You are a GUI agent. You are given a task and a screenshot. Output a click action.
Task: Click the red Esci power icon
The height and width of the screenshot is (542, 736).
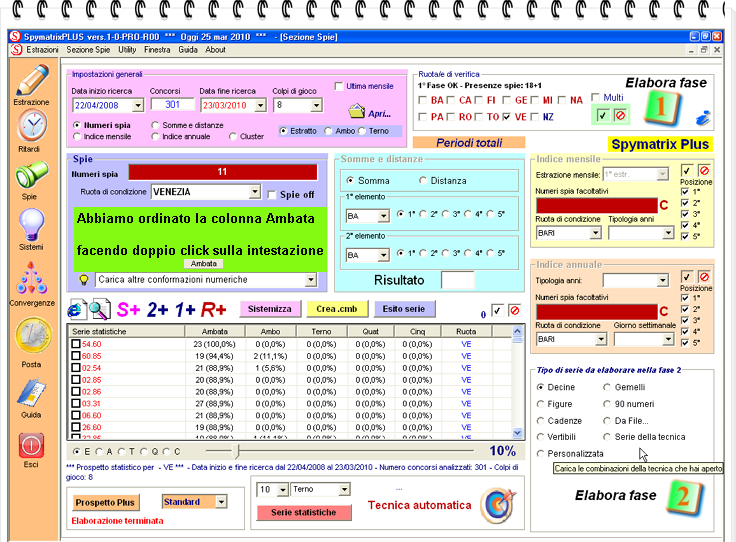pyautogui.click(x=31, y=445)
